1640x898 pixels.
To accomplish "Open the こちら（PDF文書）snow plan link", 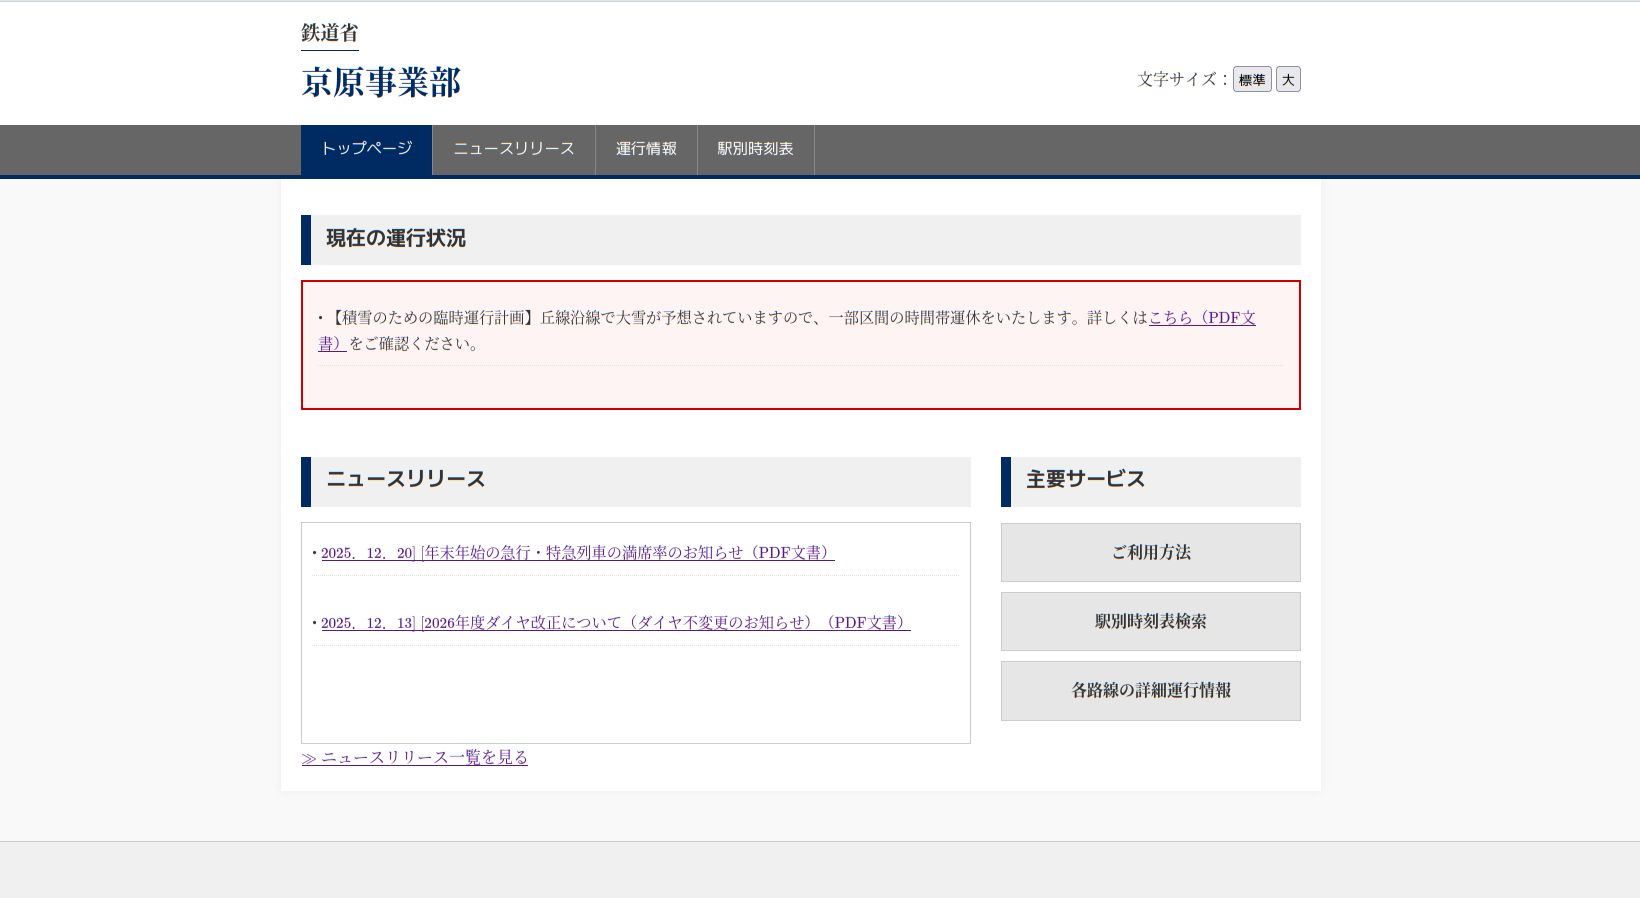I will (1201, 318).
